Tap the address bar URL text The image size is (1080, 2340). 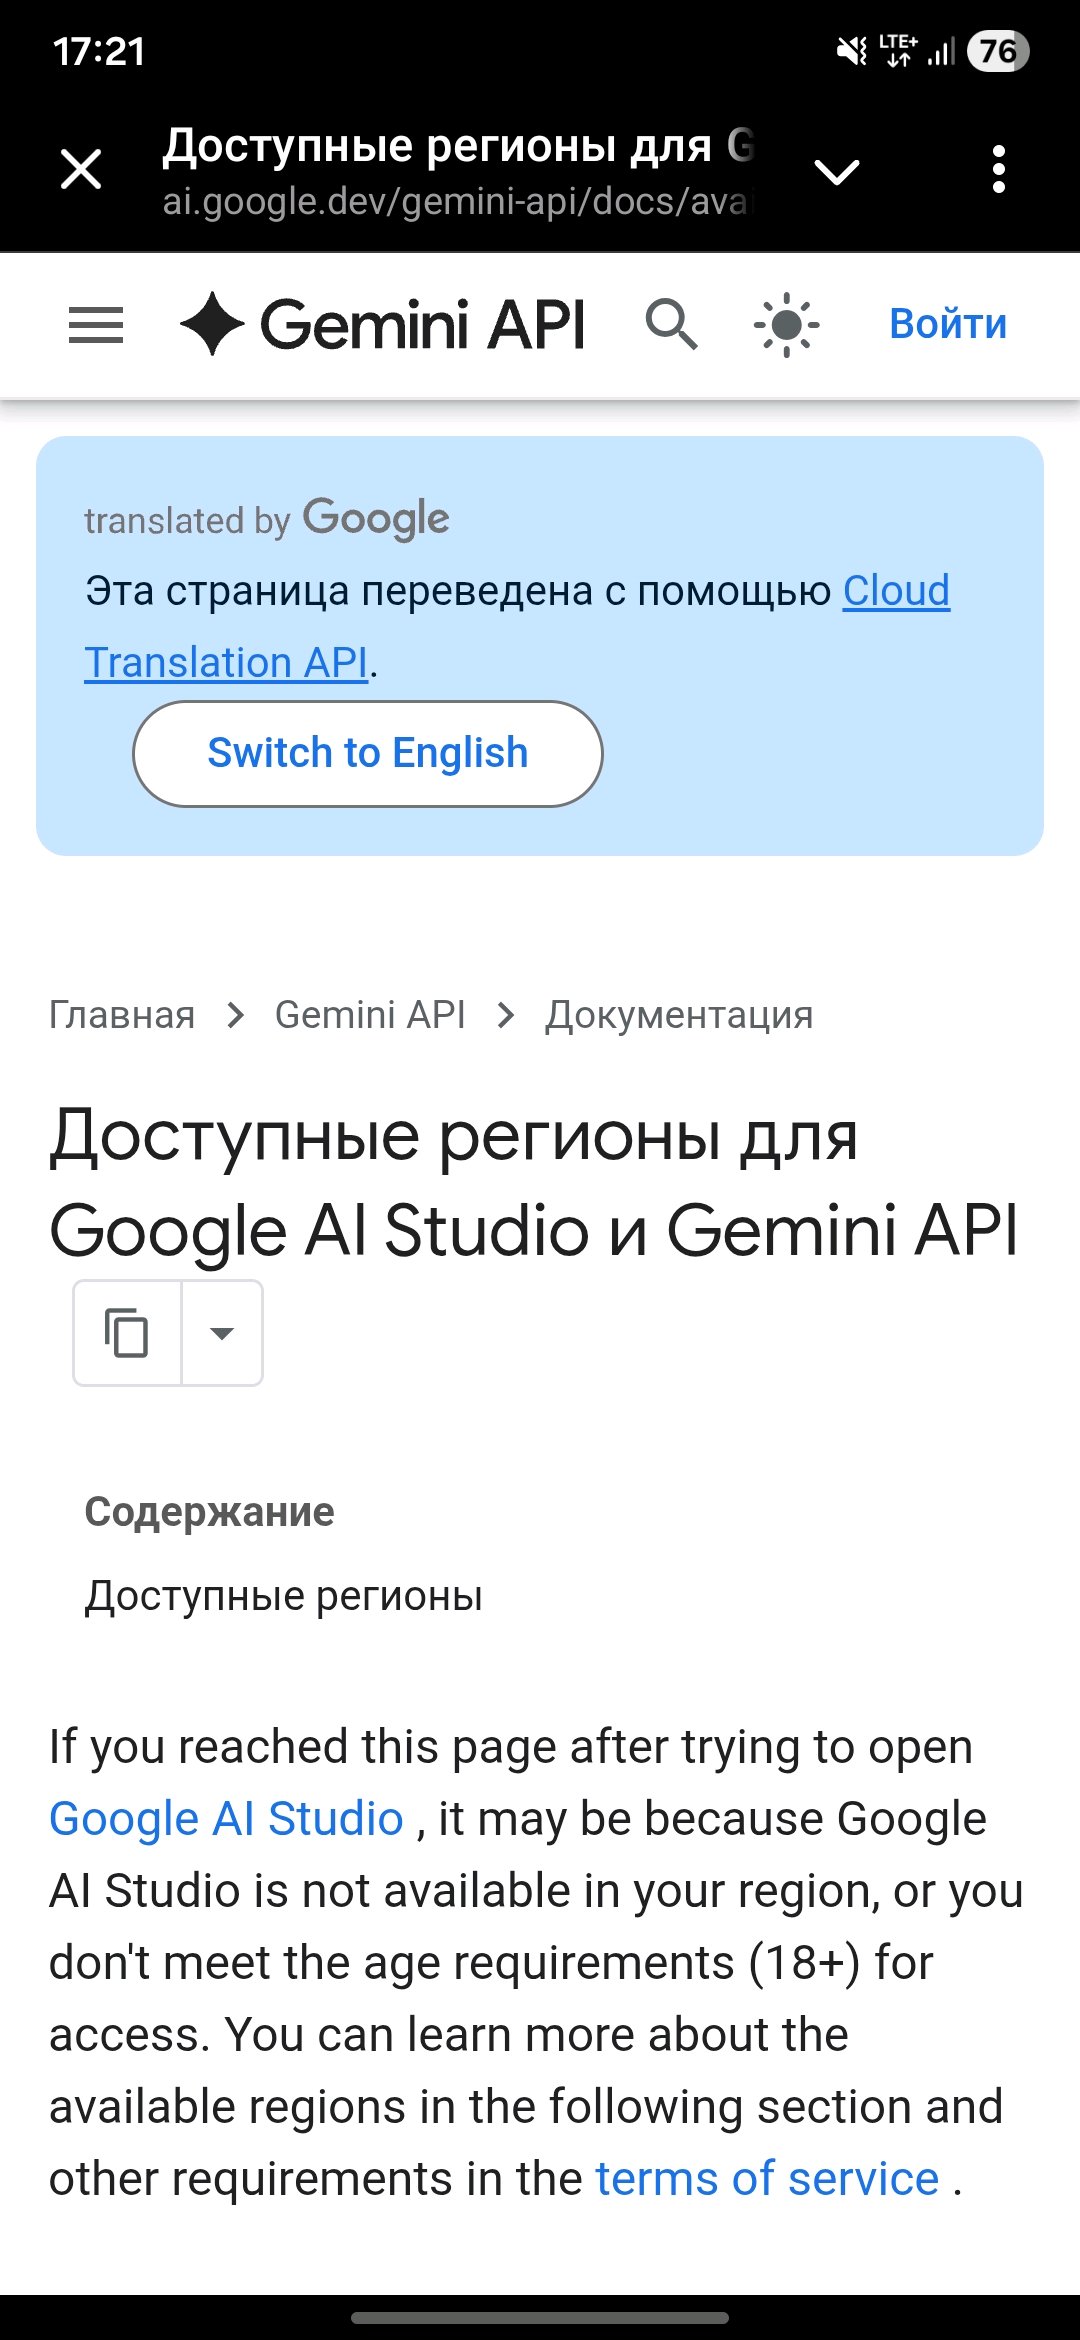(455, 202)
